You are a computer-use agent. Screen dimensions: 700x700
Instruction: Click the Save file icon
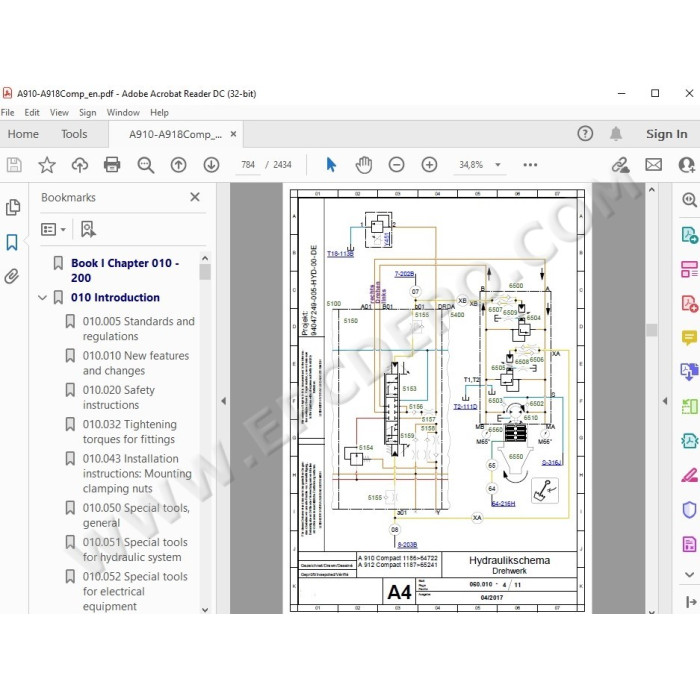click(x=14, y=165)
